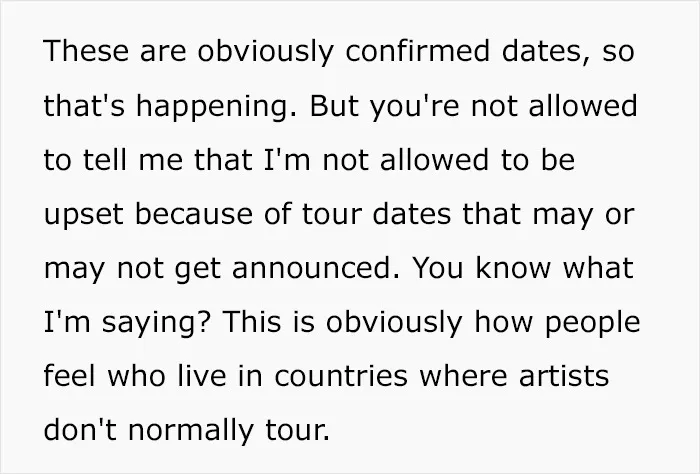Click the word "announced." in the text

316,268
